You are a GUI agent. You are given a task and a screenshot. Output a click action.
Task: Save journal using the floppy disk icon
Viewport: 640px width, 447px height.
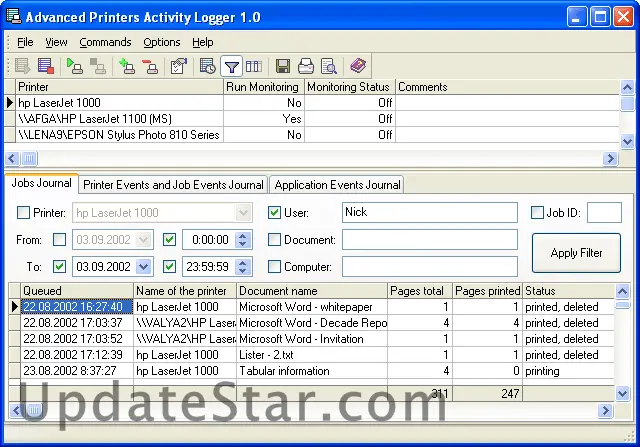point(283,66)
